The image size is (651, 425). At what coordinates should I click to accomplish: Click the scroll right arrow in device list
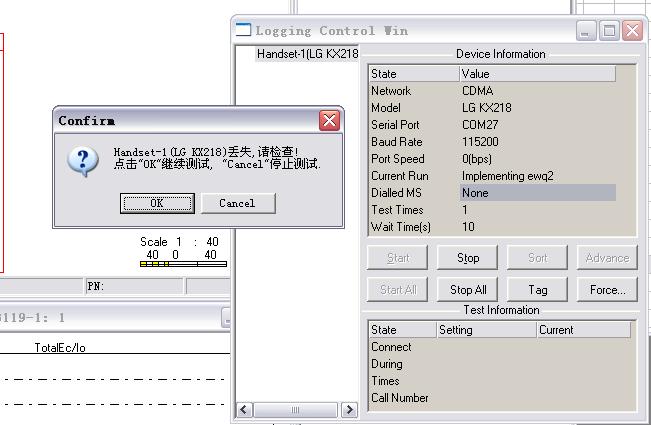click(x=349, y=410)
